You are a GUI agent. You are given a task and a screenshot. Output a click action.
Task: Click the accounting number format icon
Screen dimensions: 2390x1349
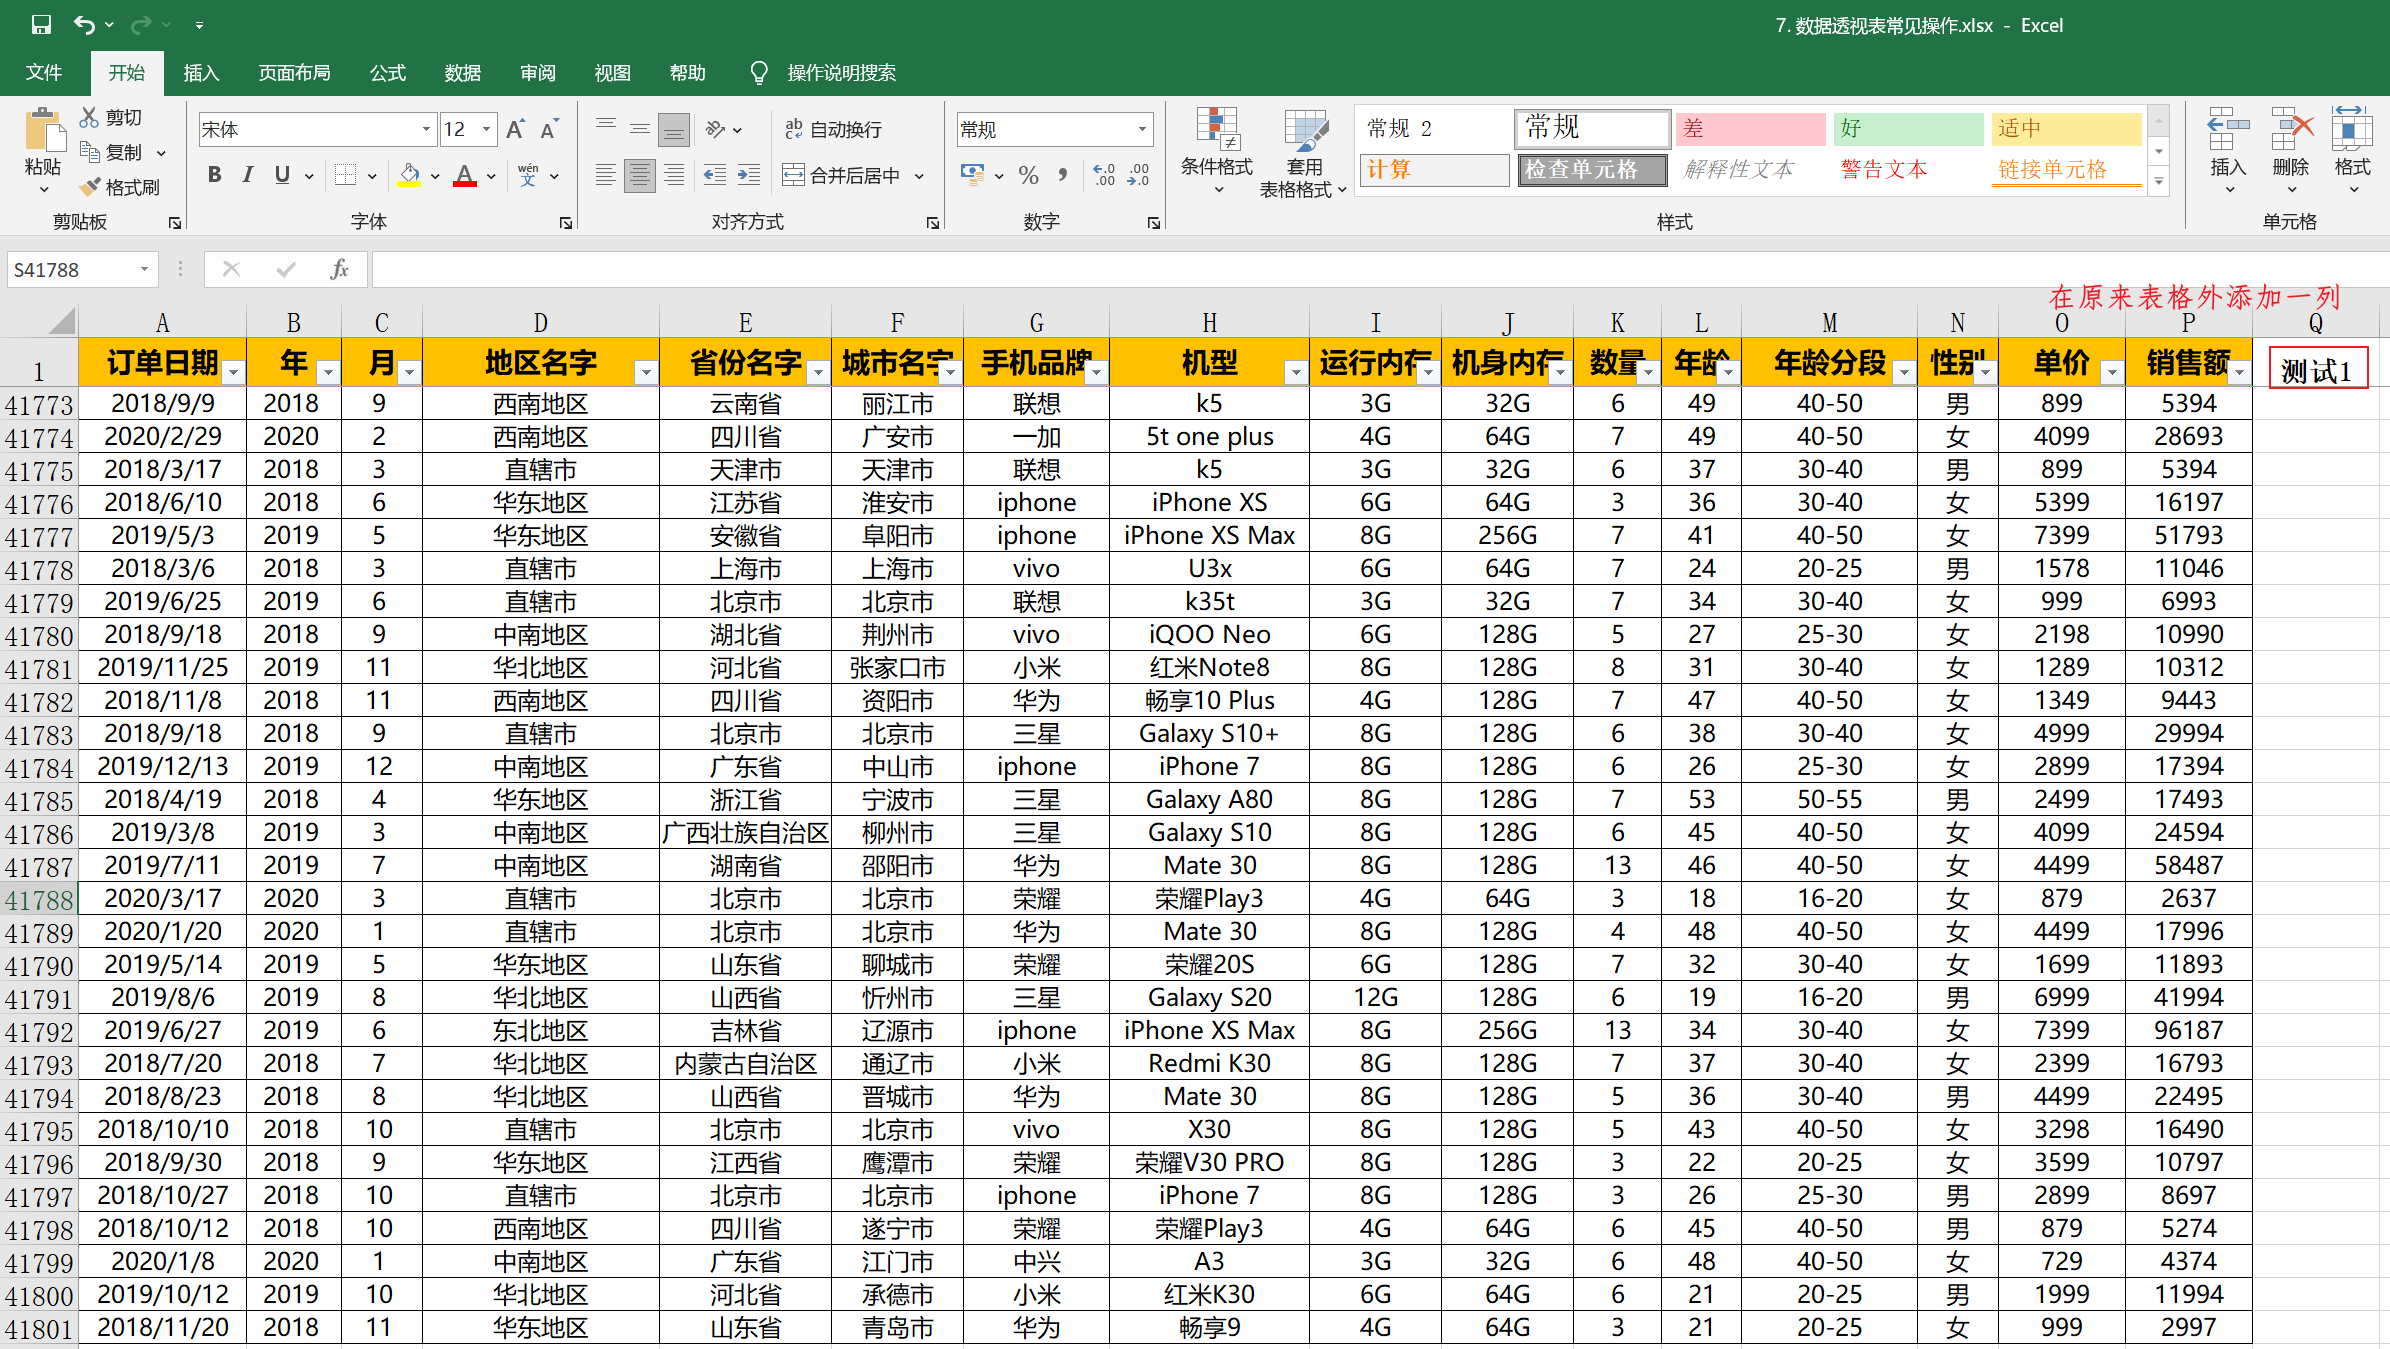(972, 175)
